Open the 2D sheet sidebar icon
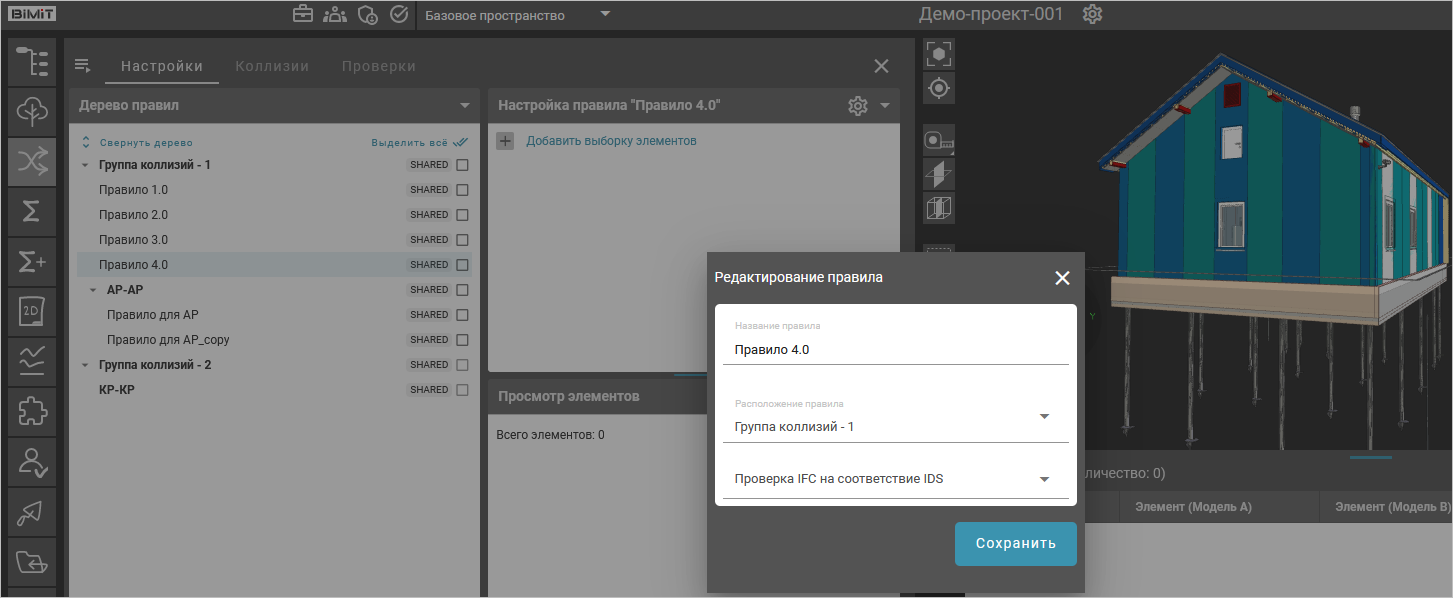Viewport: 1453px width, 598px height. [x=32, y=311]
